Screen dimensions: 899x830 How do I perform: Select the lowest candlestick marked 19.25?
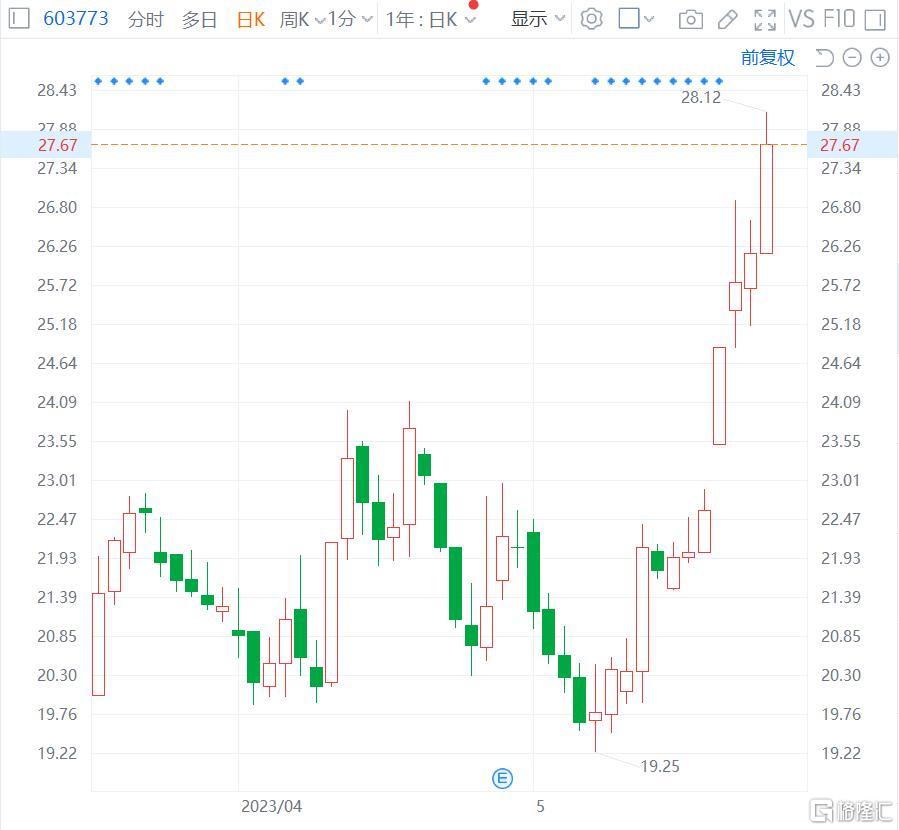tap(596, 716)
